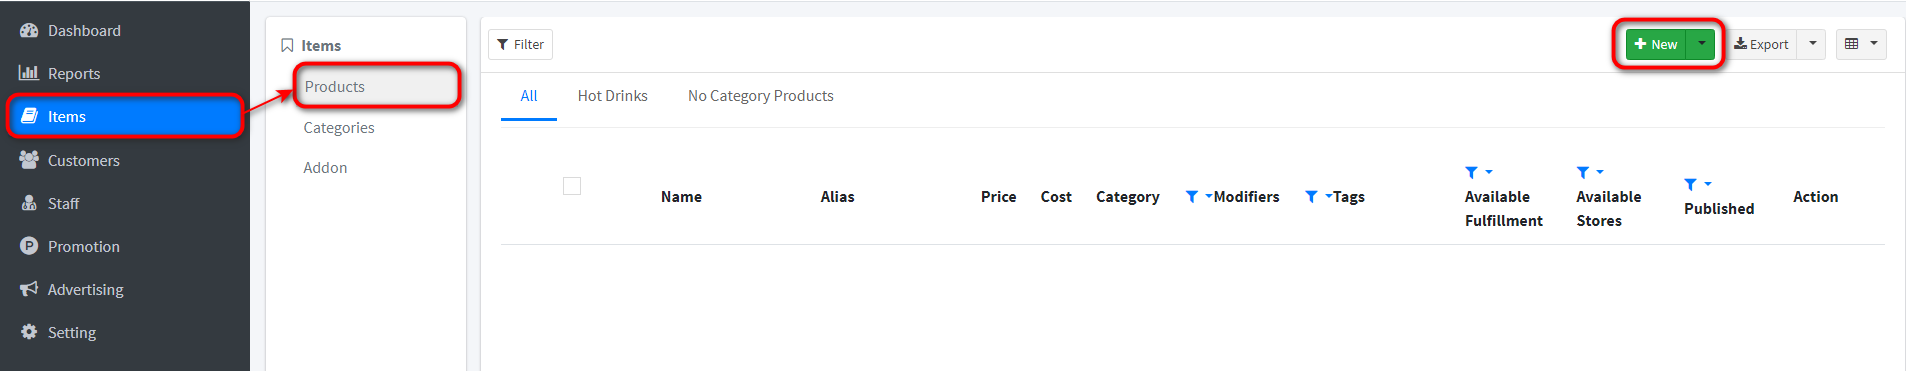The width and height of the screenshot is (1906, 371).
Task: Open Addon in the Items submenu
Action: click(325, 168)
